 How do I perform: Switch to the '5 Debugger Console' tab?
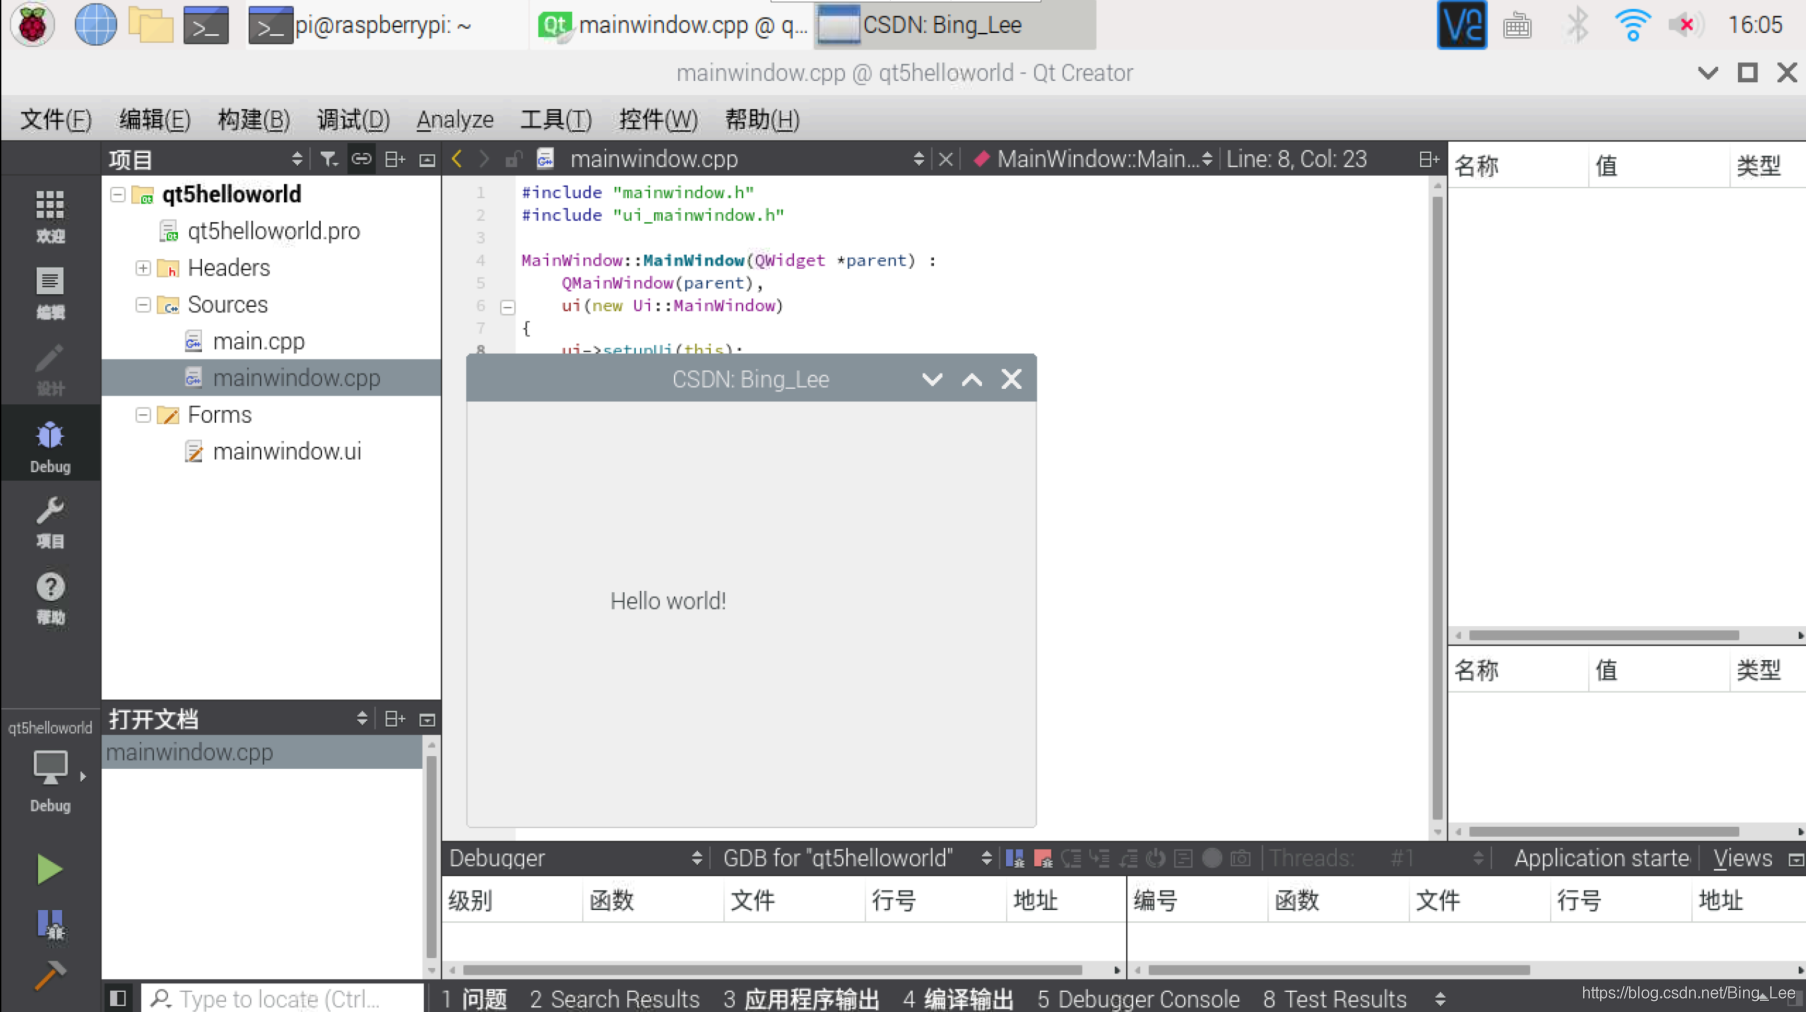[x=1137, y=997]
